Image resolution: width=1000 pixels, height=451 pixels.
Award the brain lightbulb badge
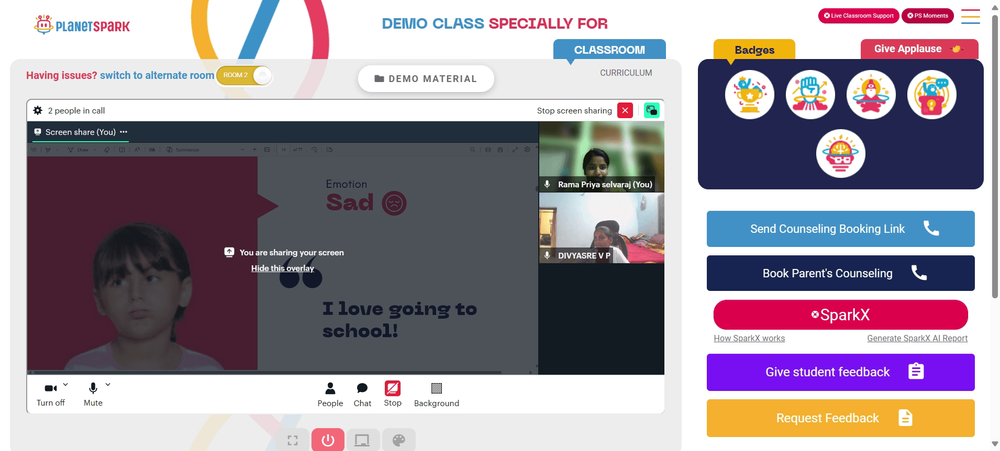[x=841, y=154]
